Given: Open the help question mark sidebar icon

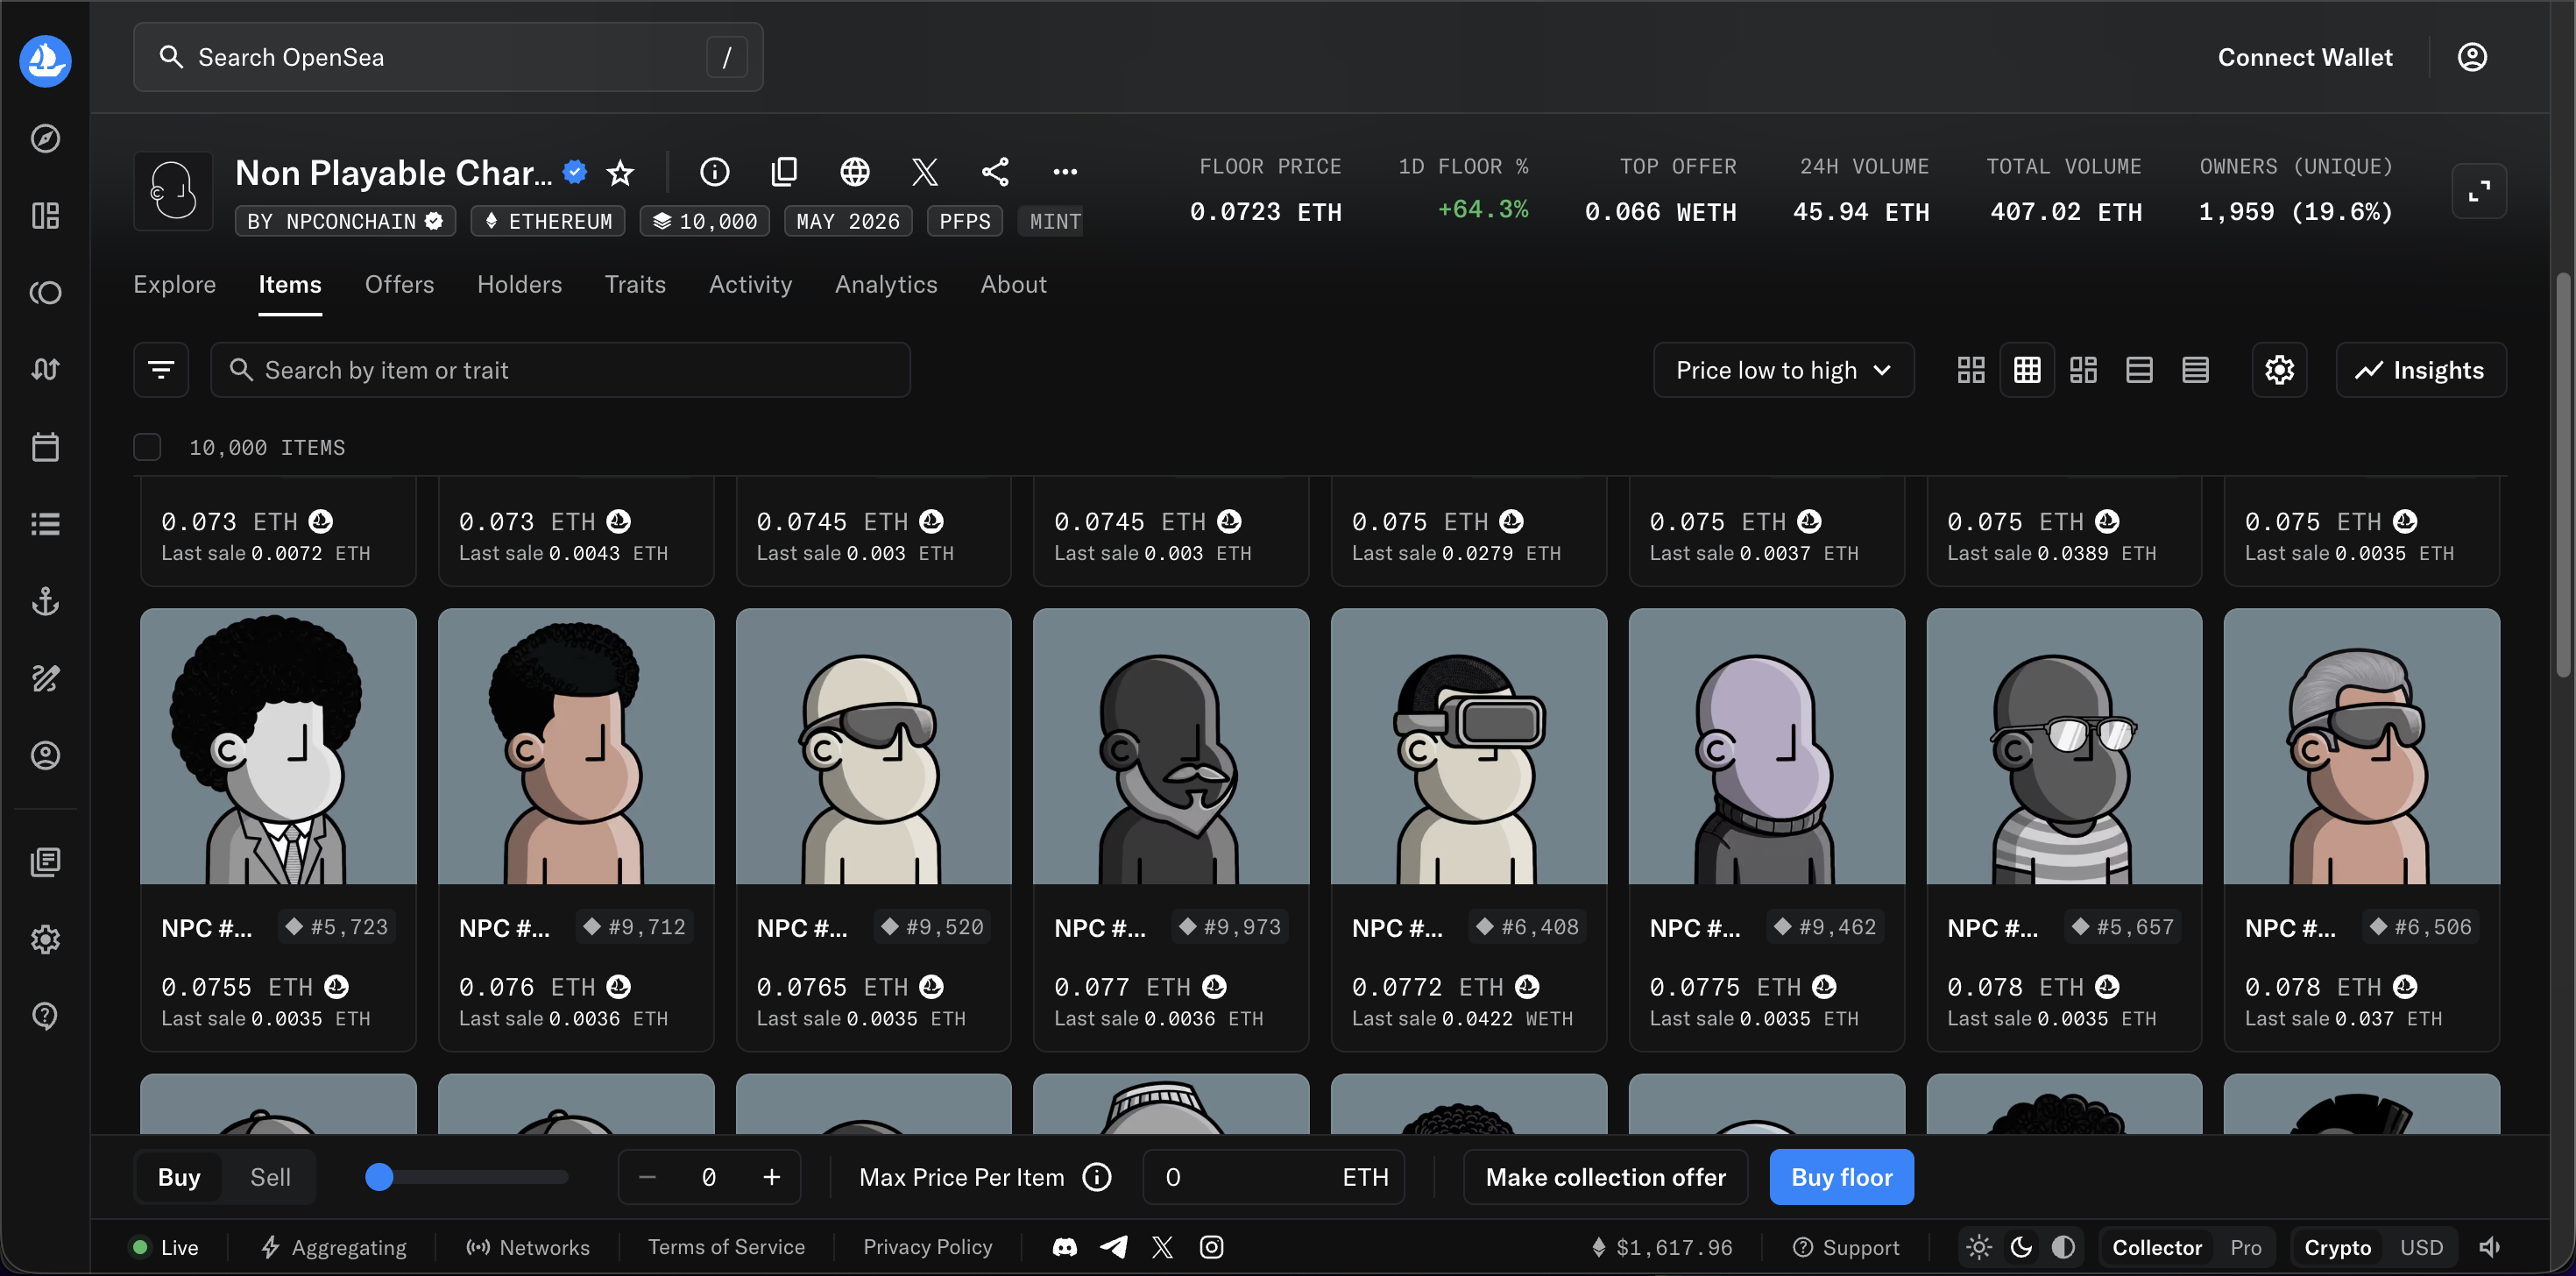Looking at the screenshot, I should point(45,1016).
